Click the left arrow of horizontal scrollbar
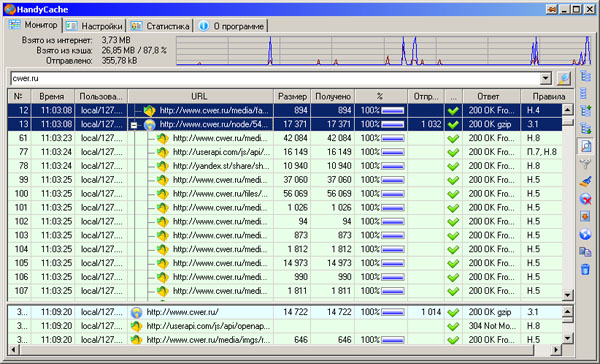Screen dimensions: 600x364 14,349
